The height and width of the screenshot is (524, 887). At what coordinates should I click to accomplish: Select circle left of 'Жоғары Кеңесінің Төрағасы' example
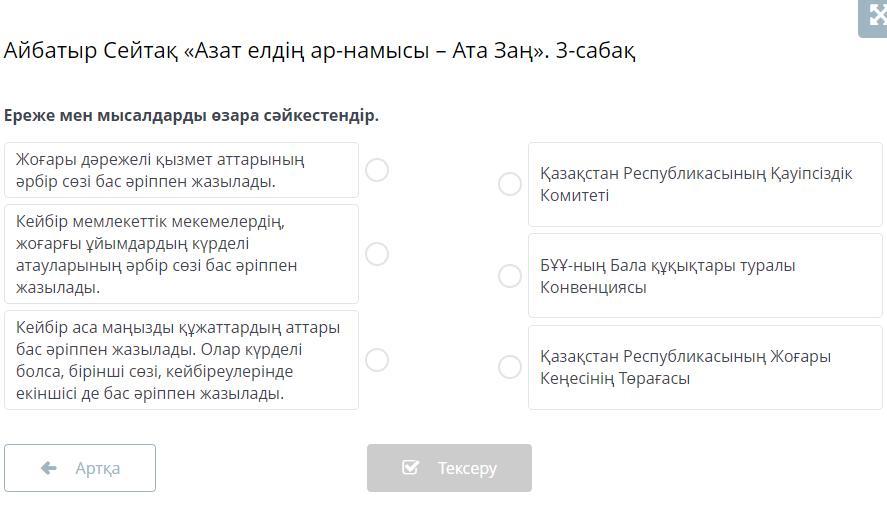point(510,367)
